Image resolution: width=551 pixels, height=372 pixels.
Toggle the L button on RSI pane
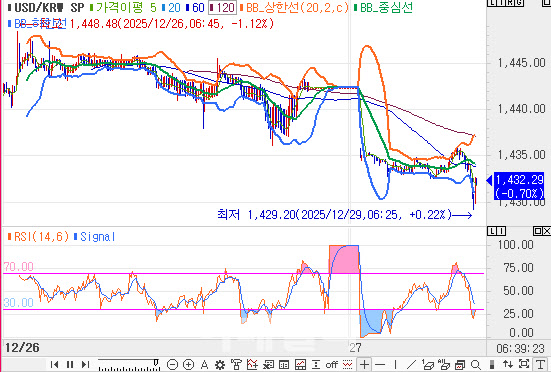pos(492,231)
